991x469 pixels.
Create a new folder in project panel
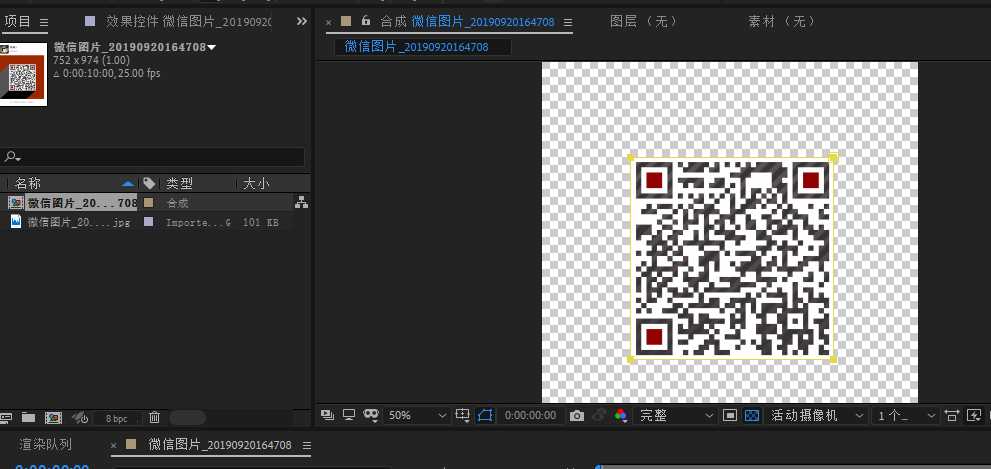[29, 418]
